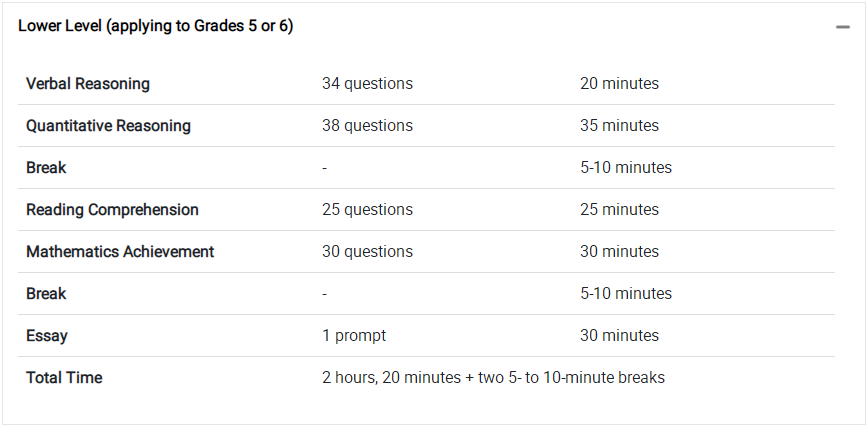Select the 30 questions cell
Screen dimensions: 868x427
pos(368,251)
